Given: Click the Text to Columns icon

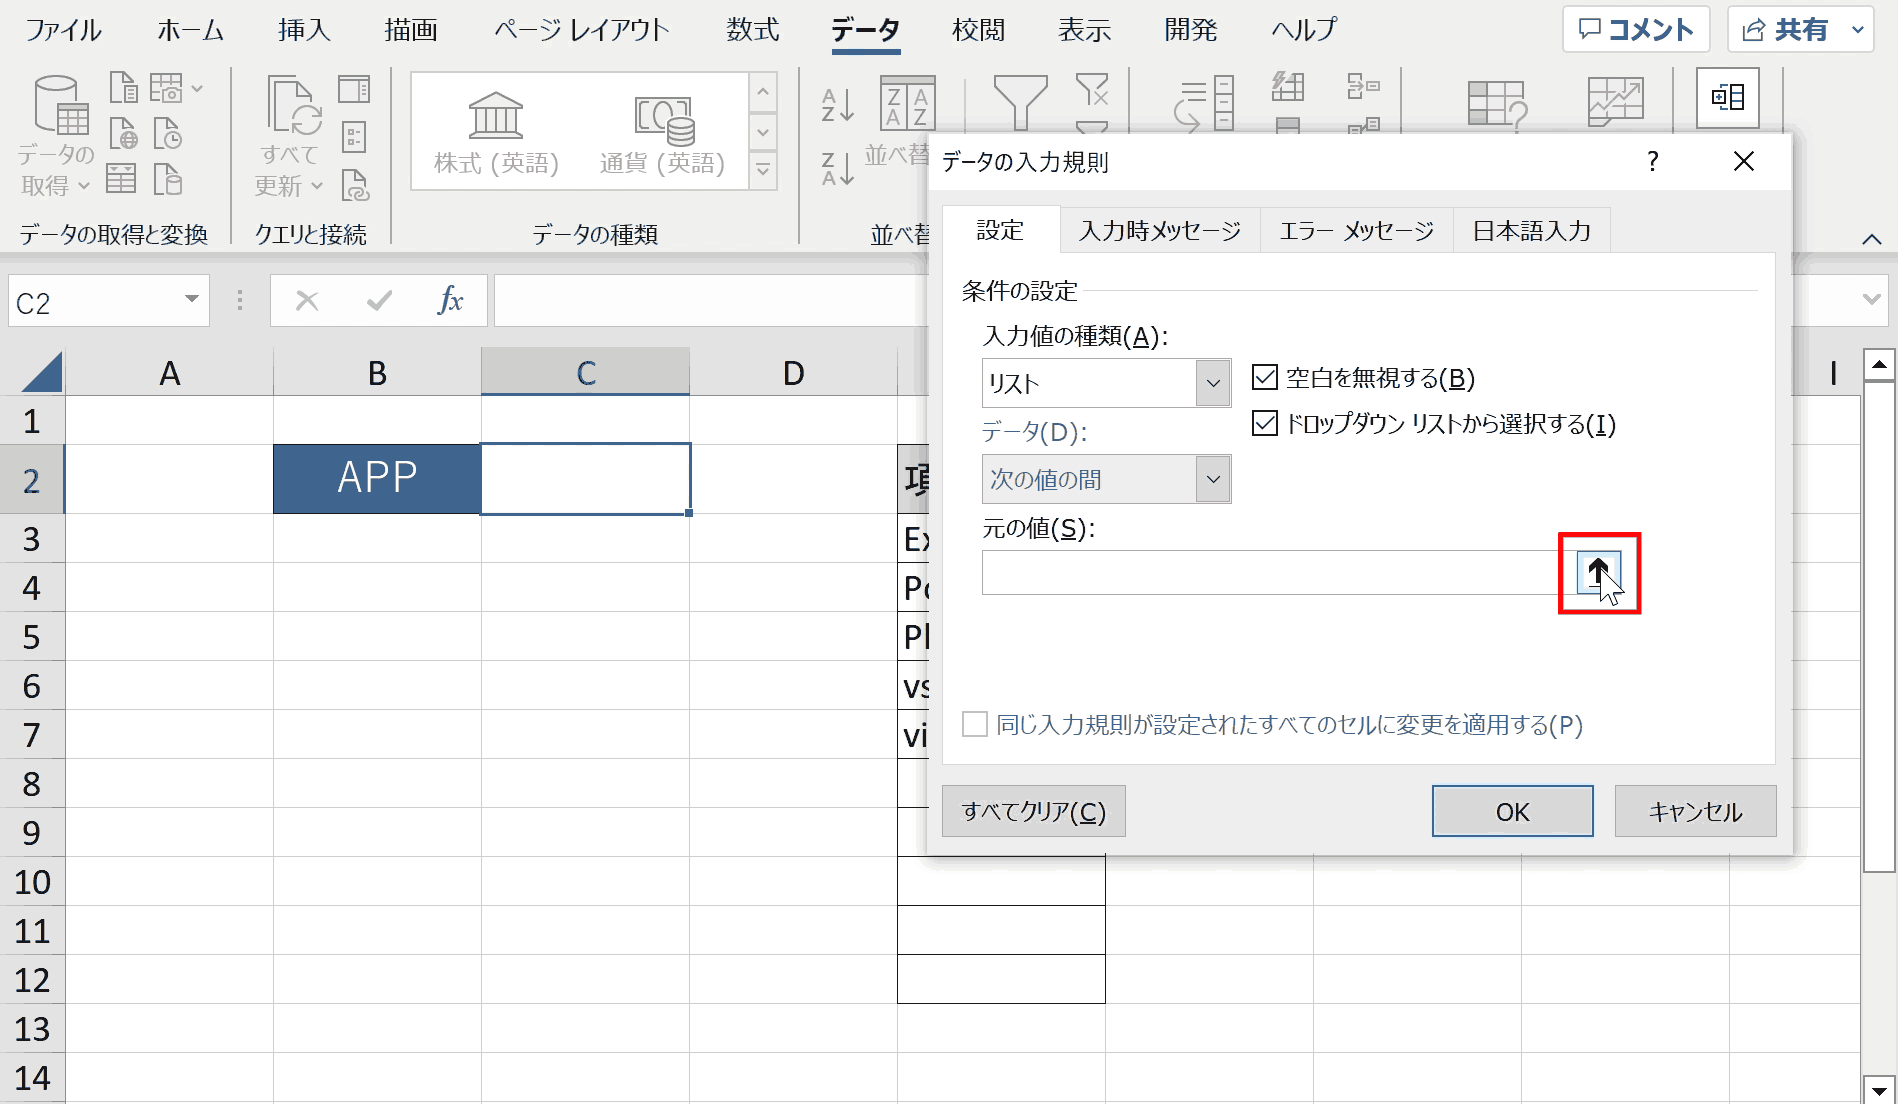Looking at the screenshot, I should tap(1205, 104).
